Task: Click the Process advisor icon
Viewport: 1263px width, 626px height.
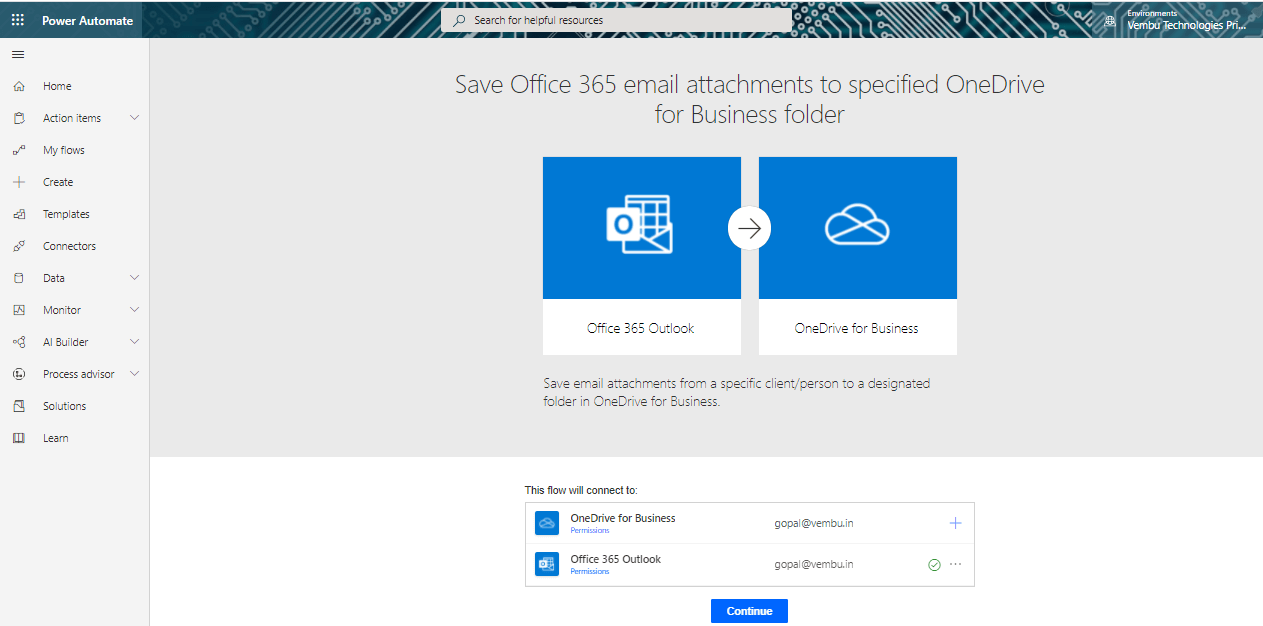Action: [x=19, y=374]
